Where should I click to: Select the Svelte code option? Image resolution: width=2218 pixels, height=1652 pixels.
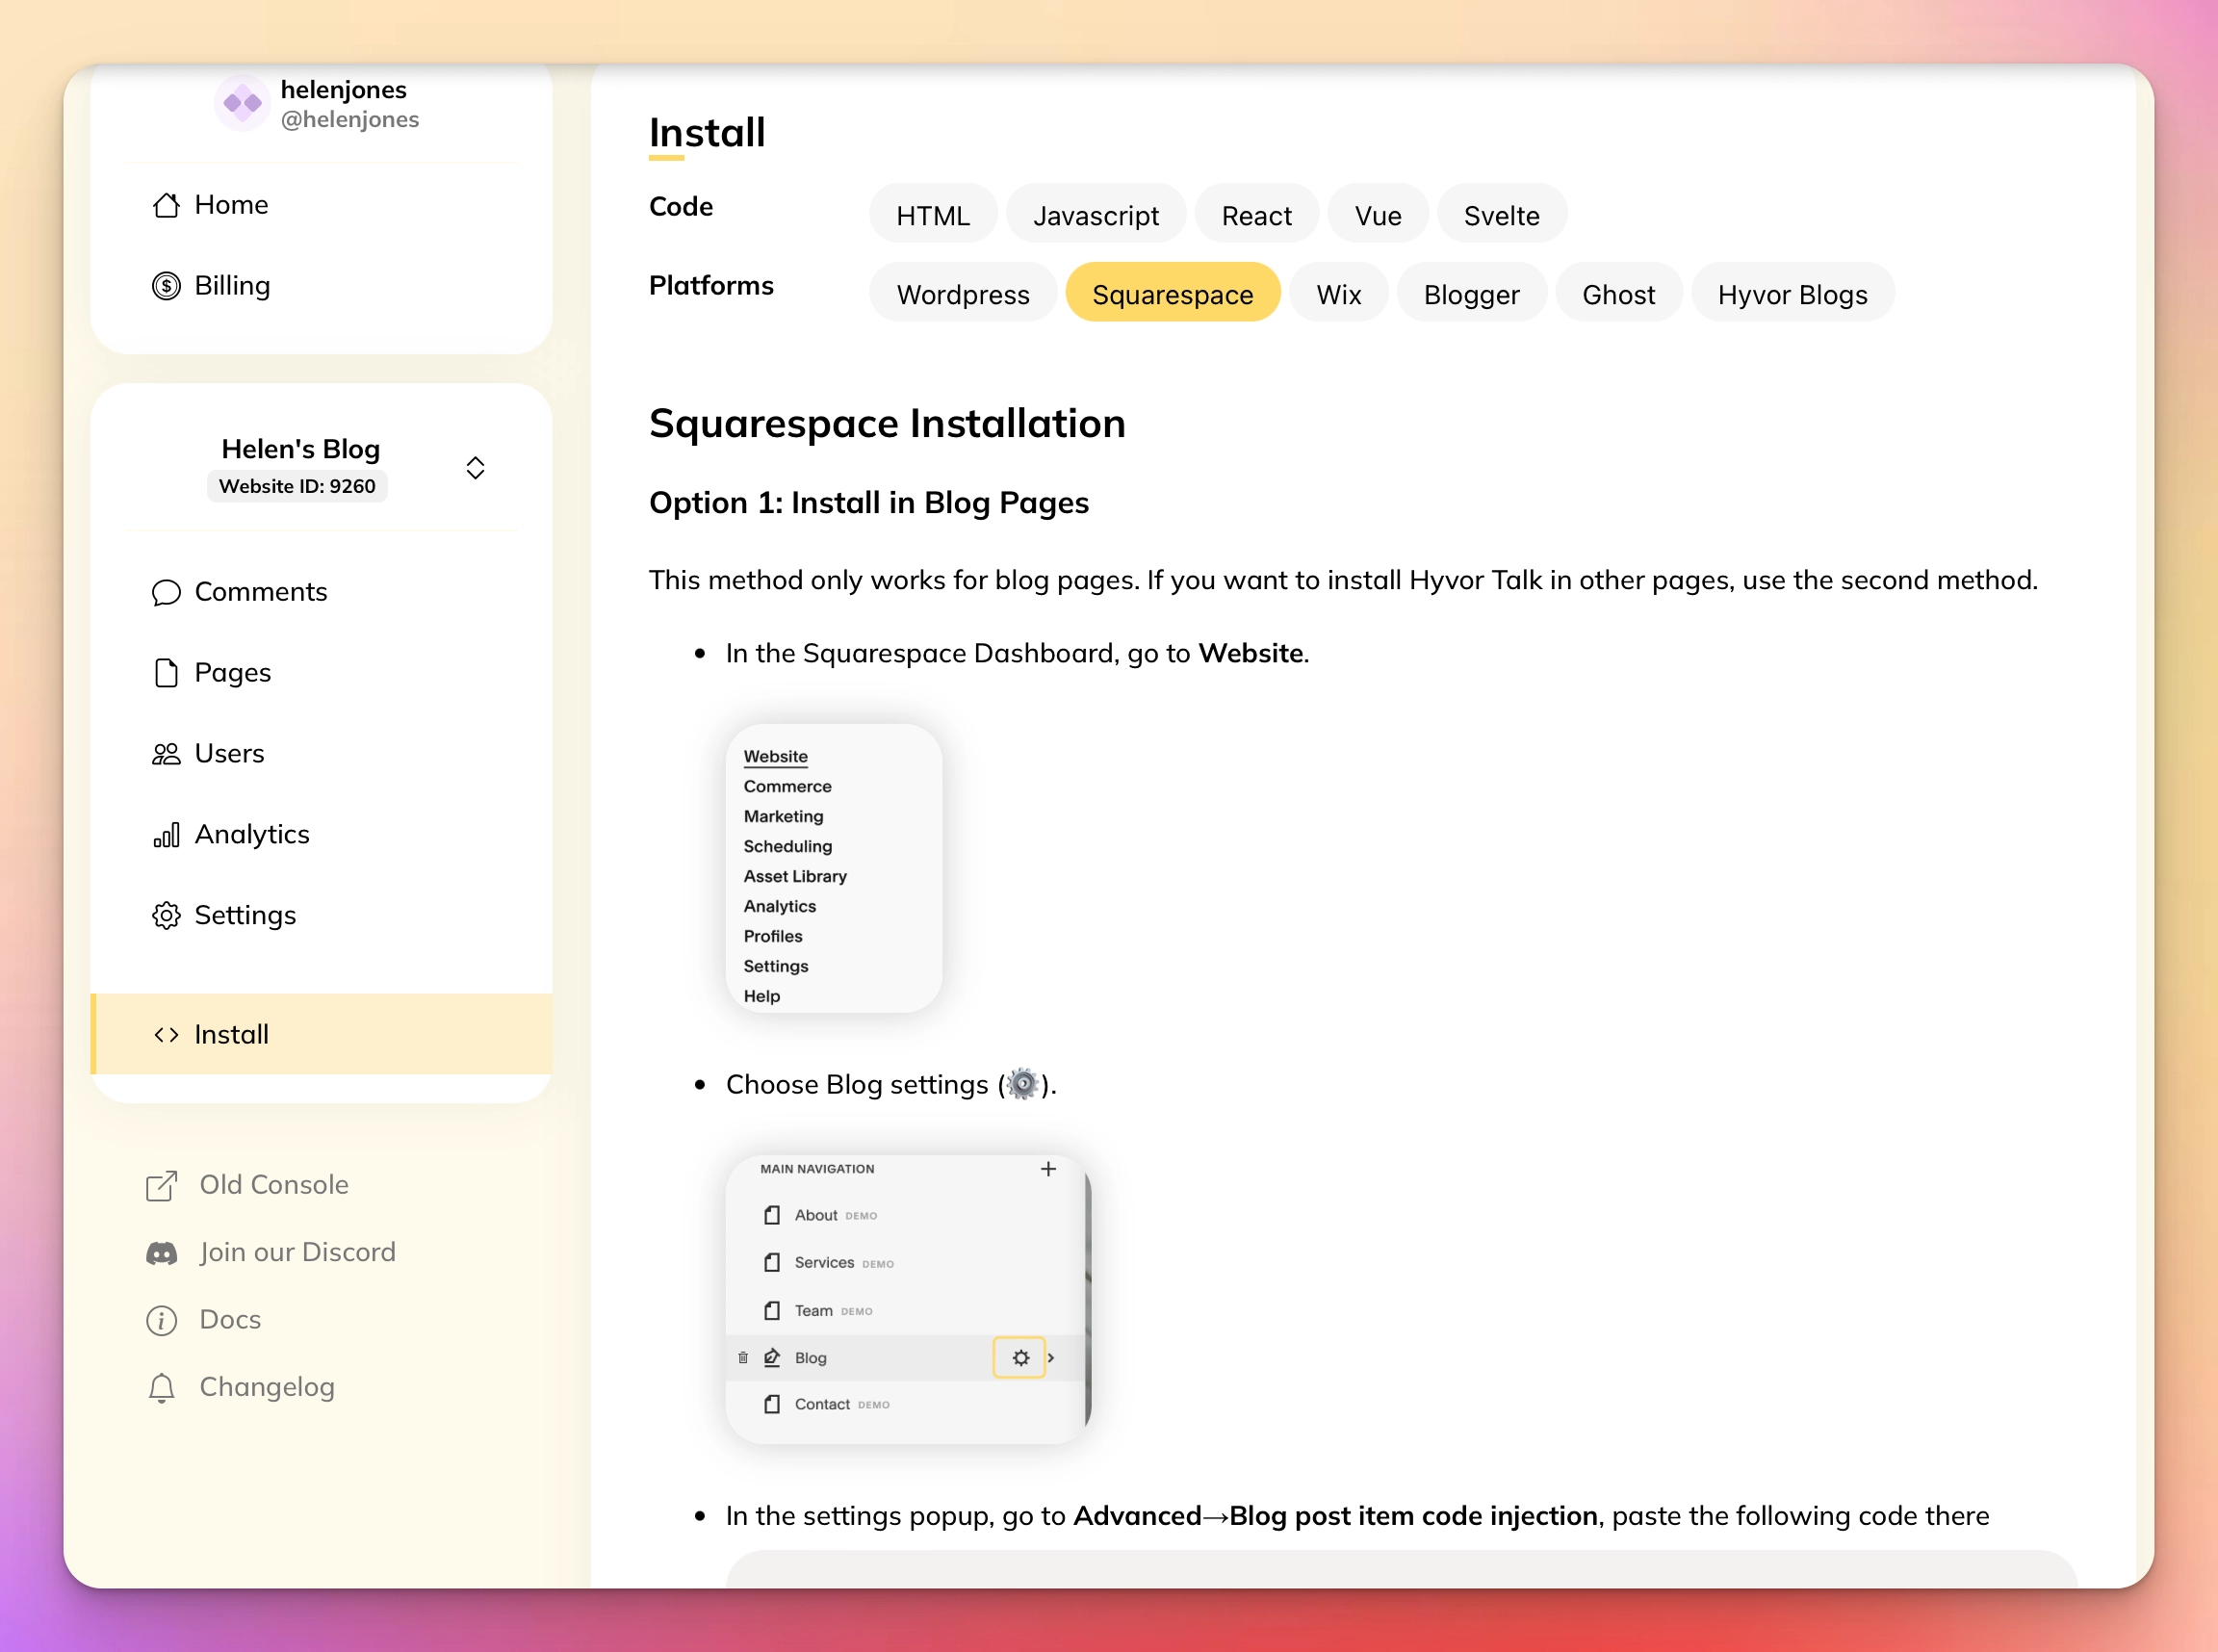(x=1501, y=215)
